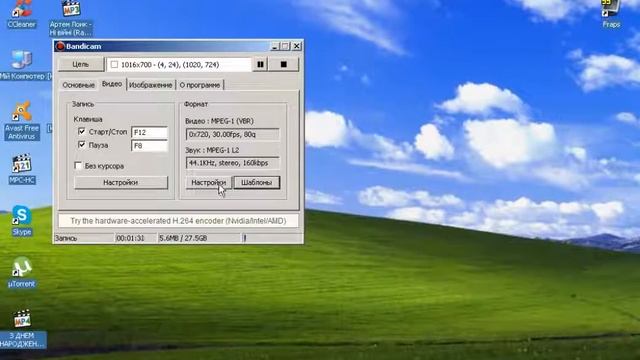Click the audio format info 44.1KHz, stereo
This screenshot has width=640, height=360.
tap(233, 163)
